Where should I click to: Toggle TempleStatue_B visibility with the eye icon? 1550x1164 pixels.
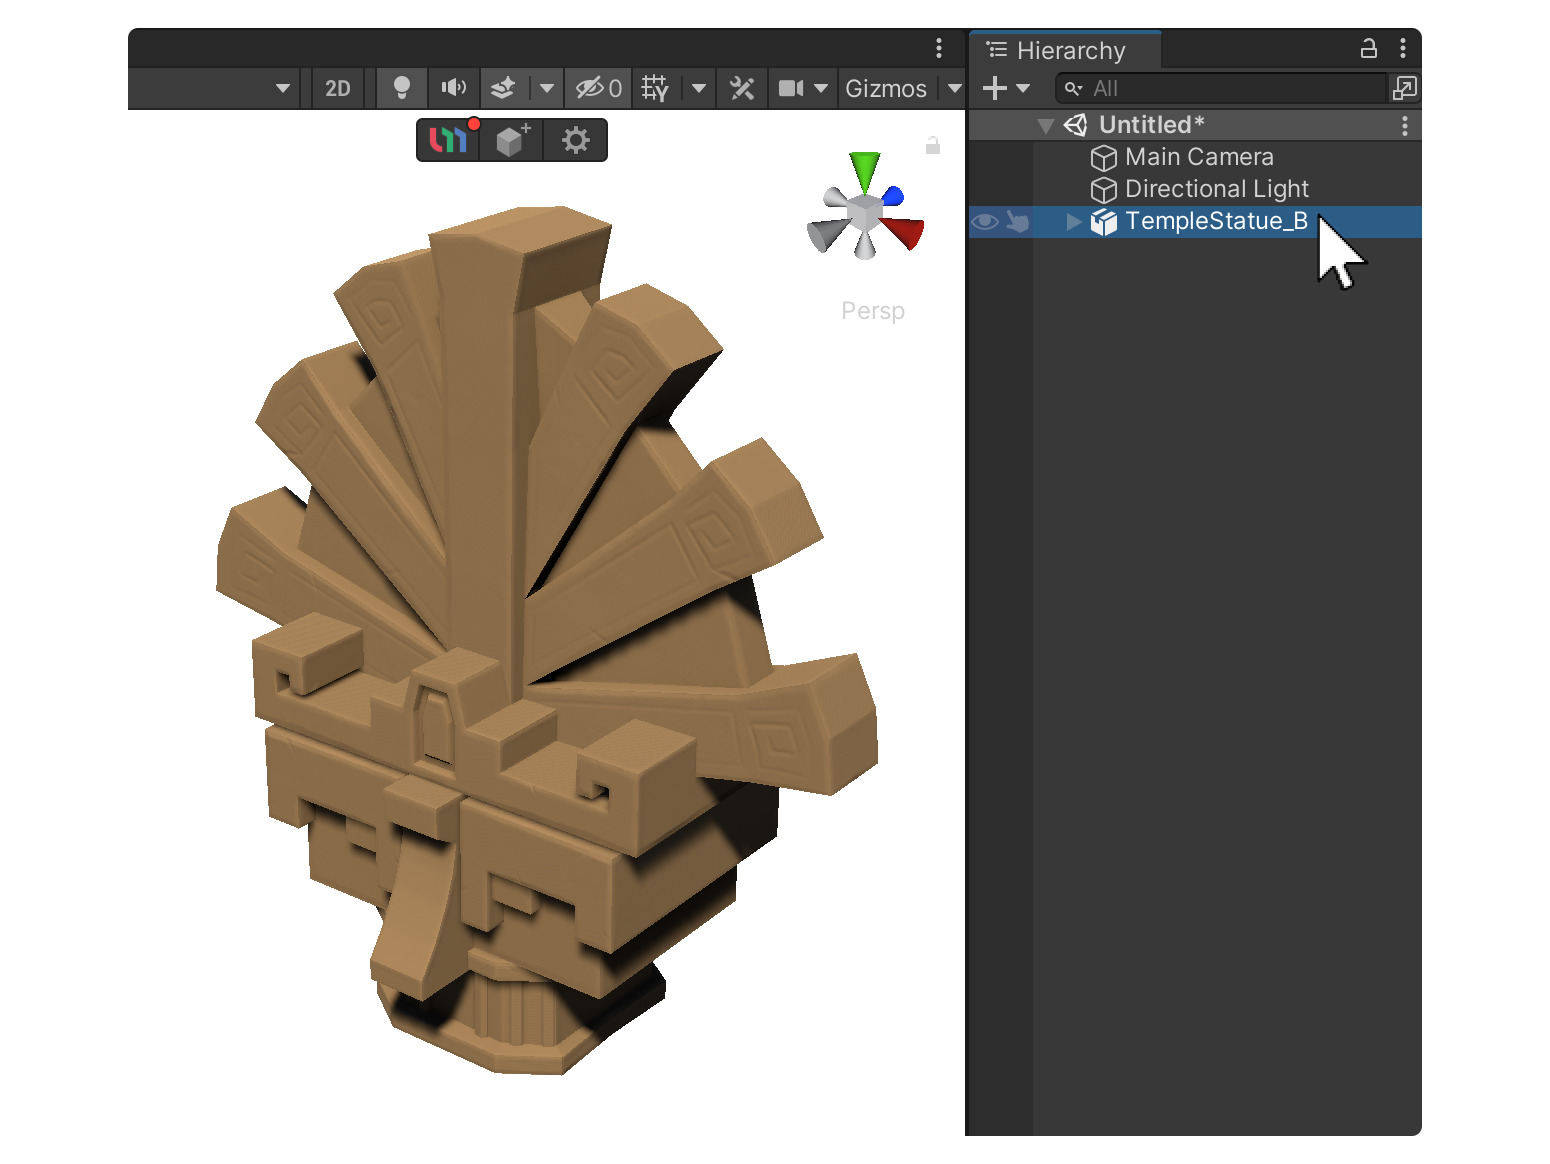[x=985, y=222]
